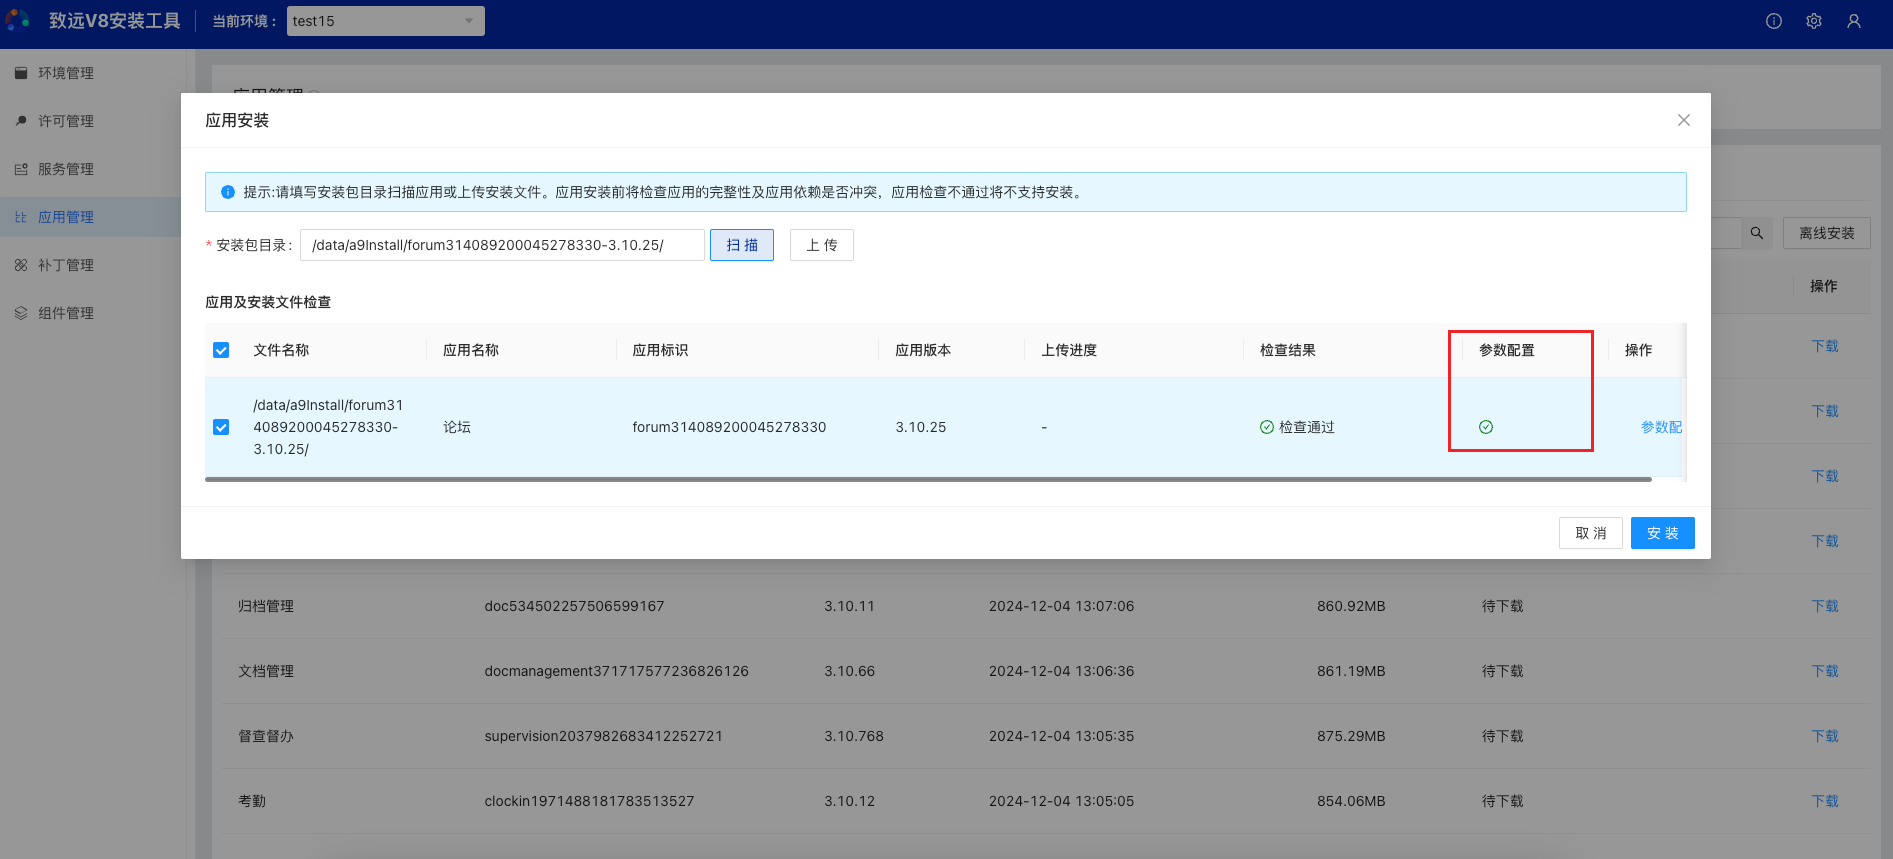Click the 取消 button

tap(1590, 533)
